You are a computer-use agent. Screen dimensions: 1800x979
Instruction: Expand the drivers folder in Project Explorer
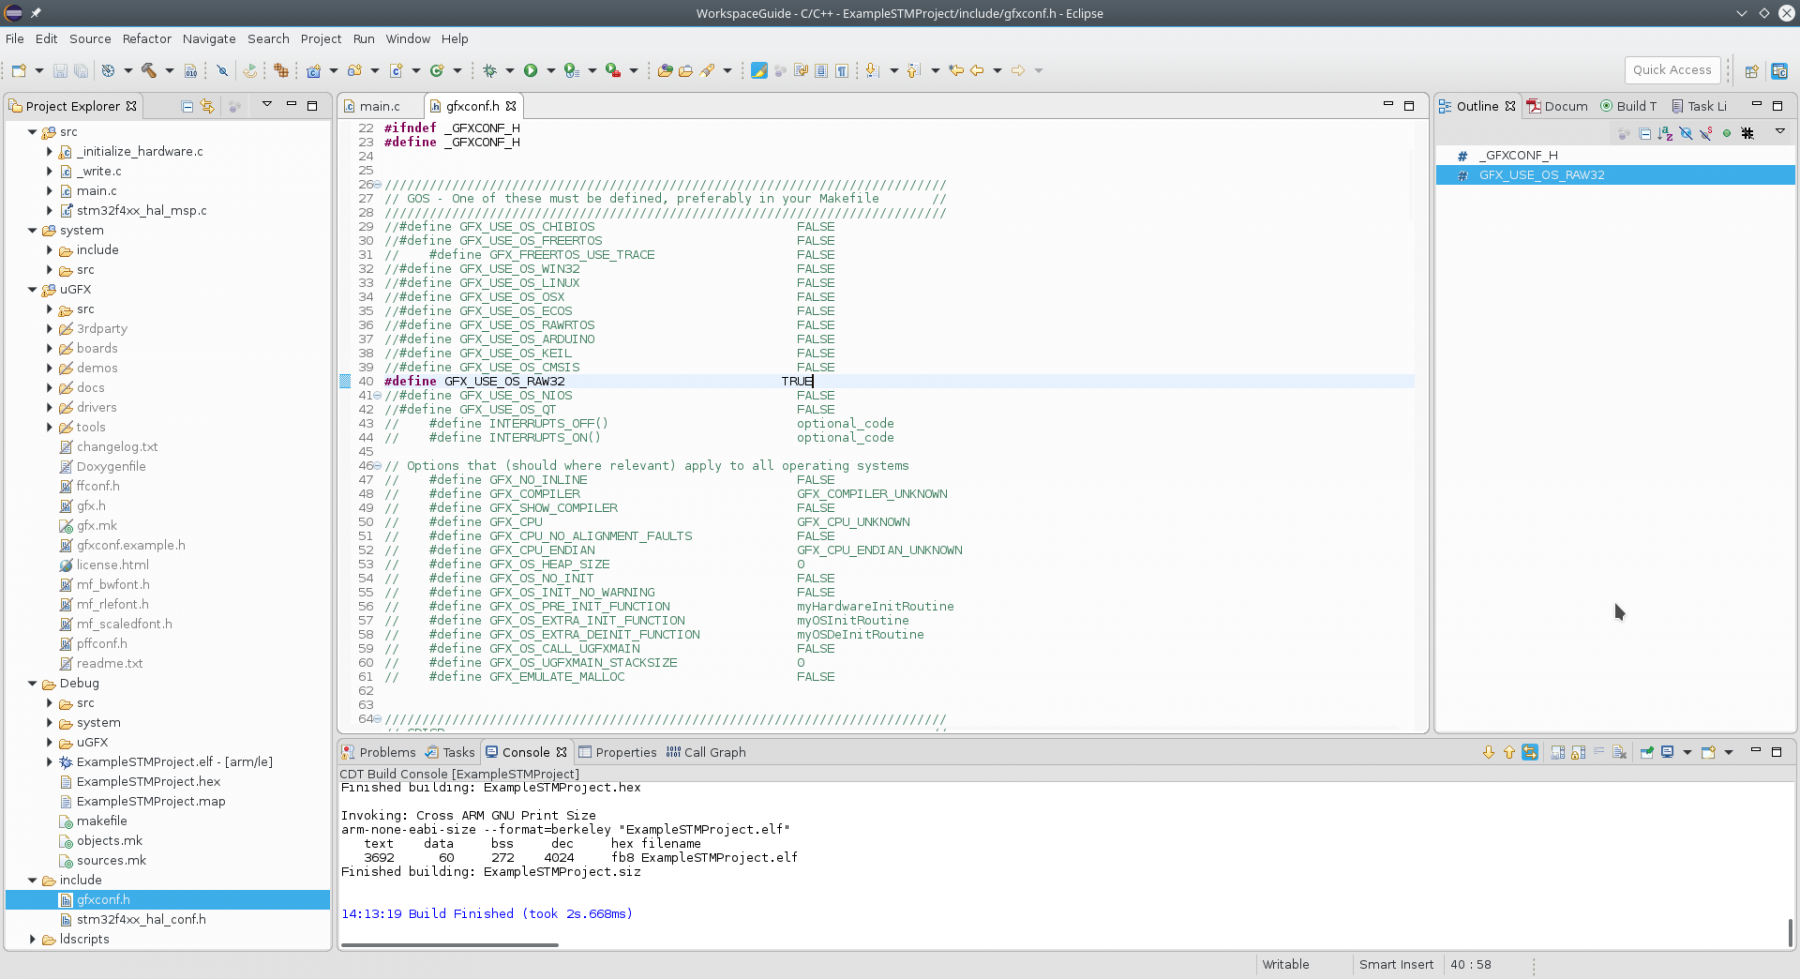49,407
